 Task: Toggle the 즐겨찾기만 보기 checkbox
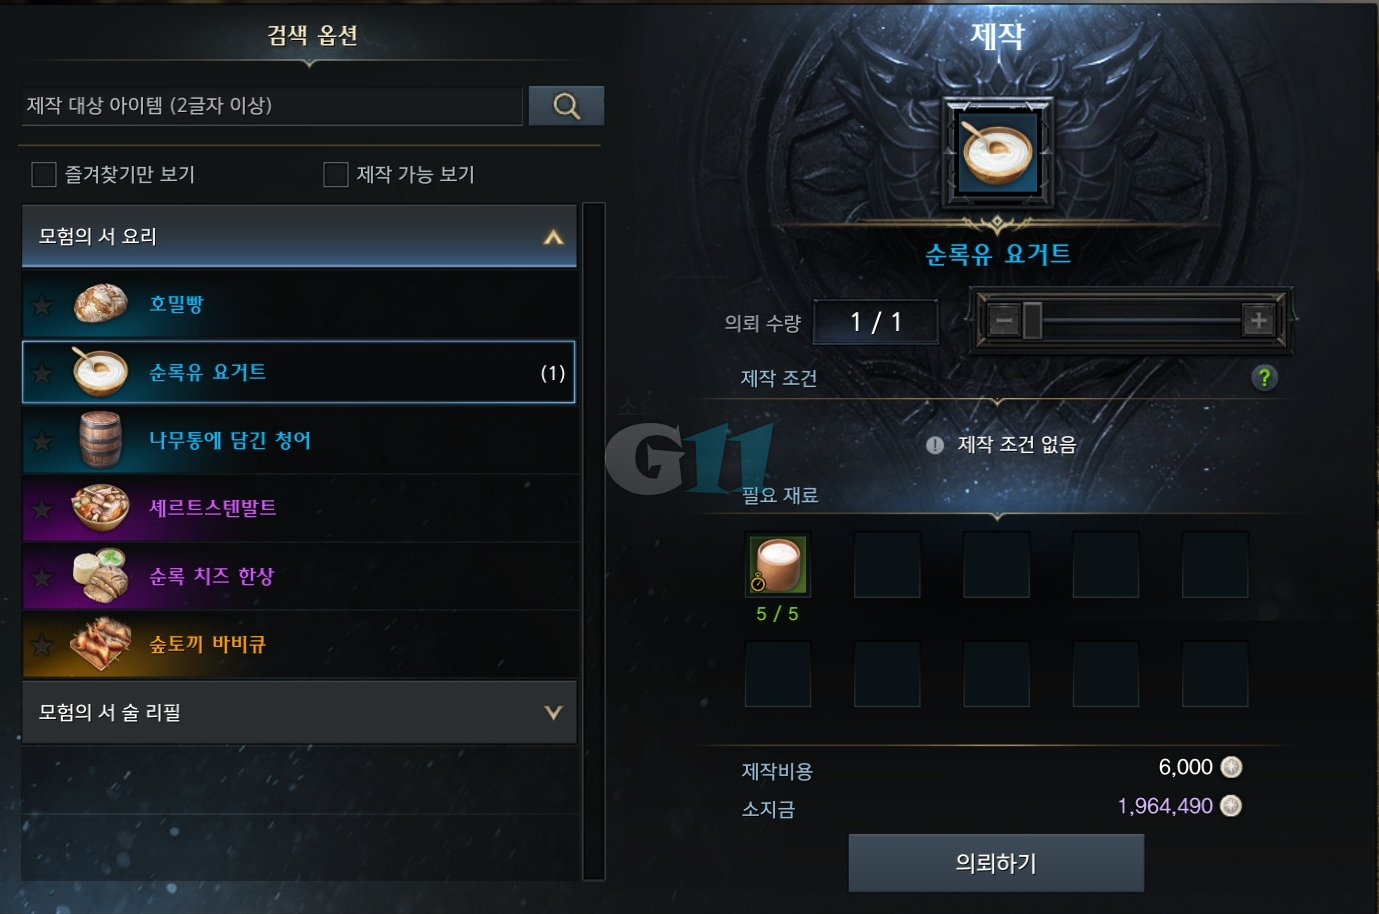pos(44,175)
